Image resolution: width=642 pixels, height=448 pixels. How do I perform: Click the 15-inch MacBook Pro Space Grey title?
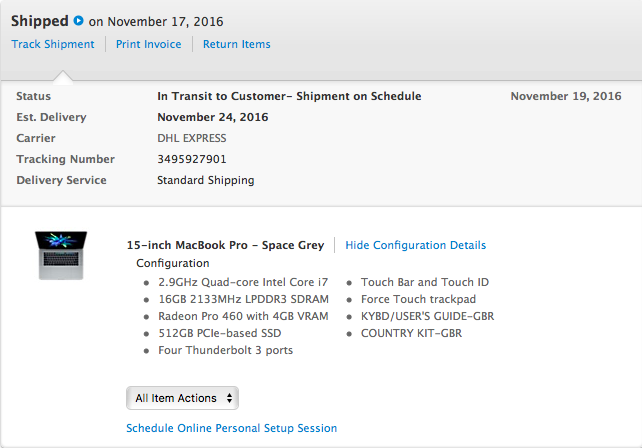(x=225, y=245)
